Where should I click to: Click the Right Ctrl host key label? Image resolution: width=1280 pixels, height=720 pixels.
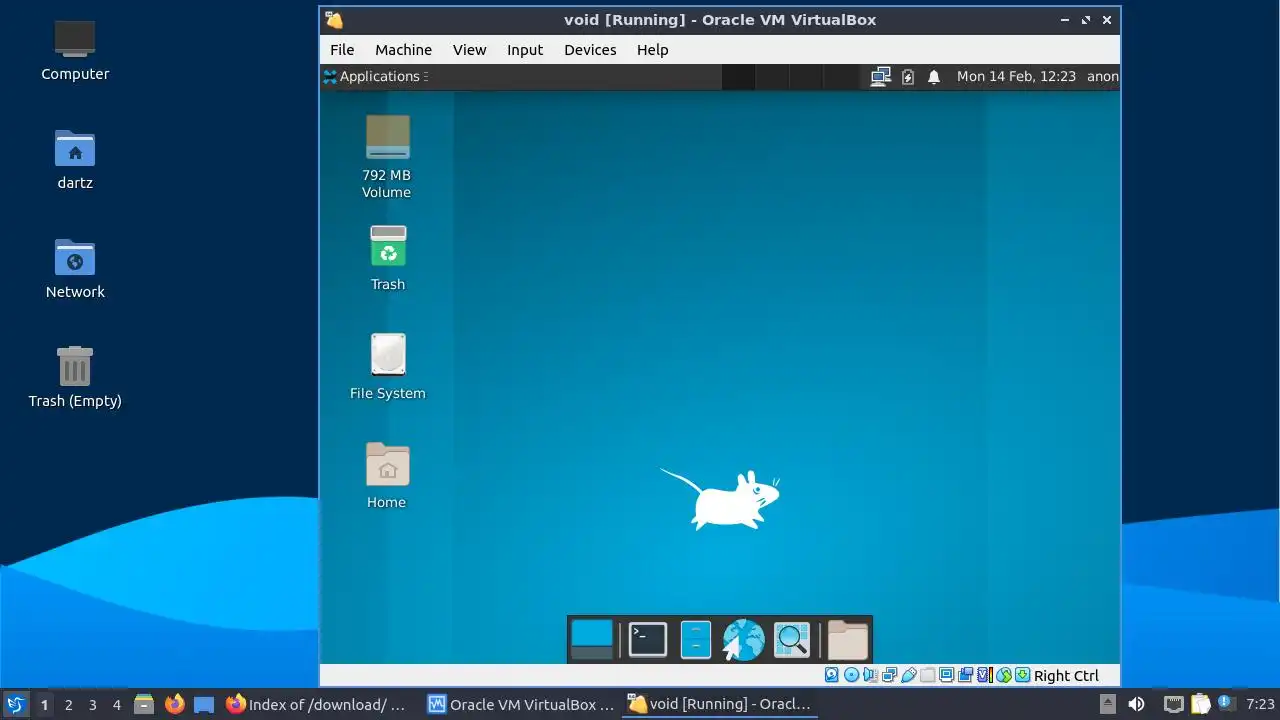1066,676
